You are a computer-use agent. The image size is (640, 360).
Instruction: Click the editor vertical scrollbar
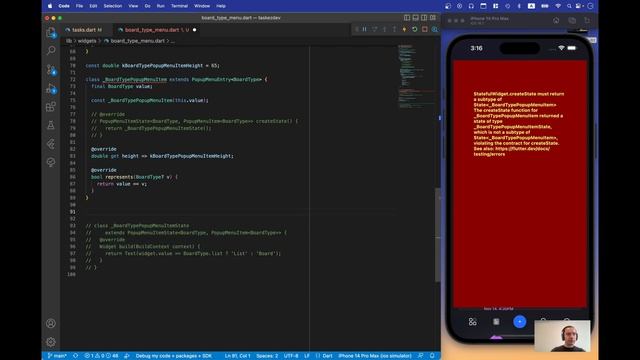438,235
